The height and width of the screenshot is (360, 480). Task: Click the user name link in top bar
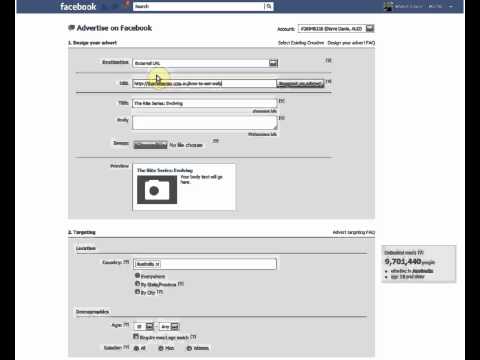pyautogui.click(x=409, y=7)
